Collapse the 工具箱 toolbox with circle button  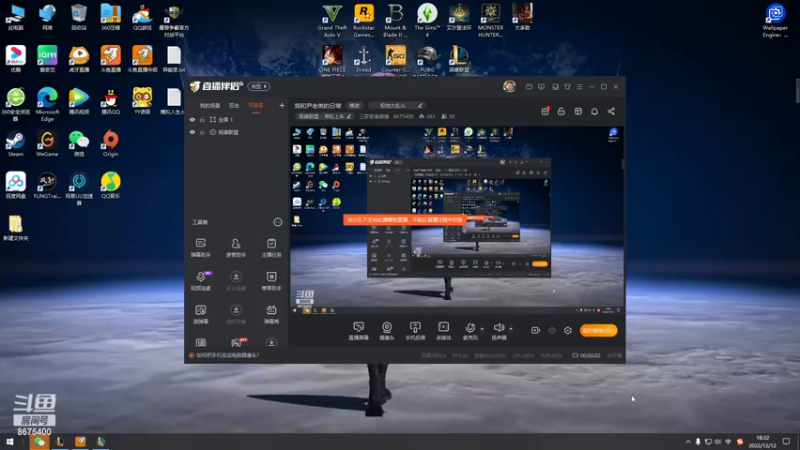278,222
